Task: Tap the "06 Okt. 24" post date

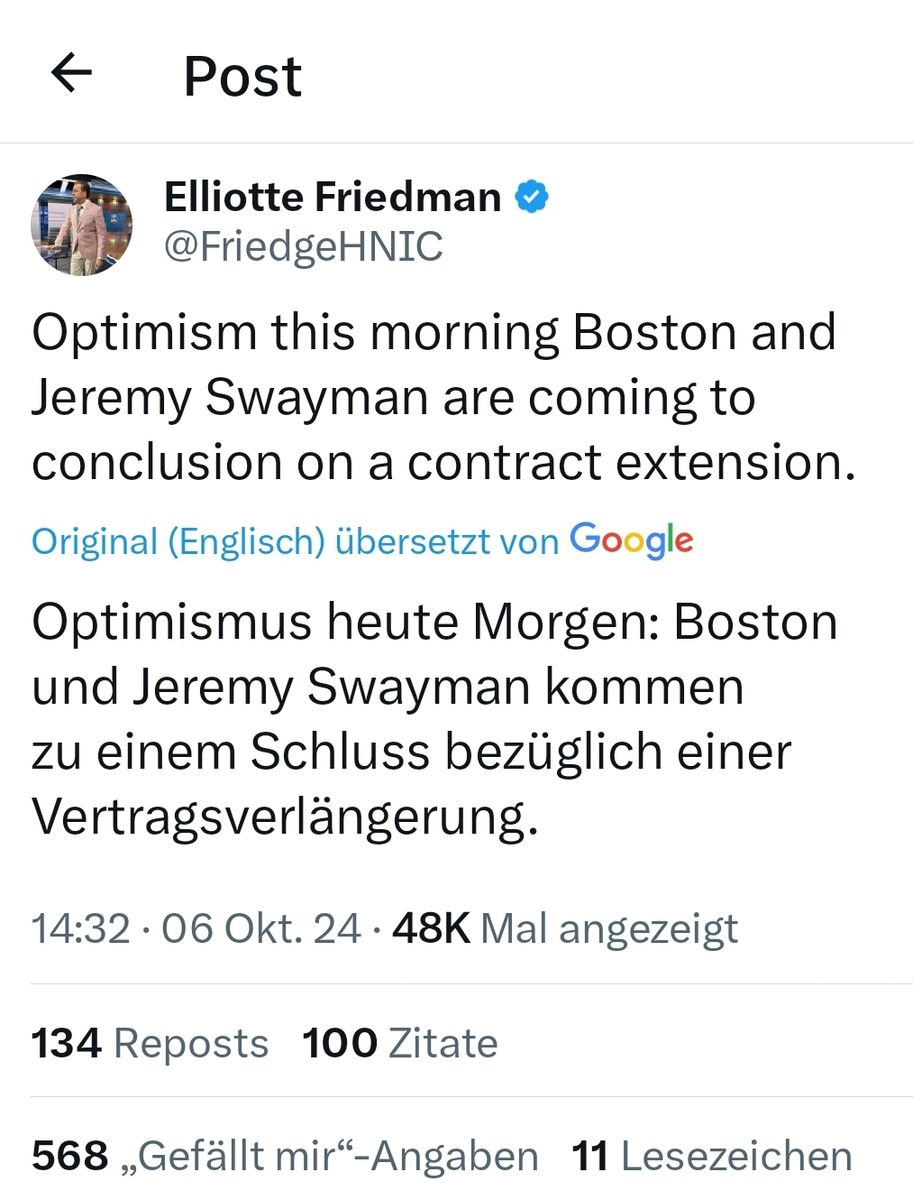Action: point(261,929)
